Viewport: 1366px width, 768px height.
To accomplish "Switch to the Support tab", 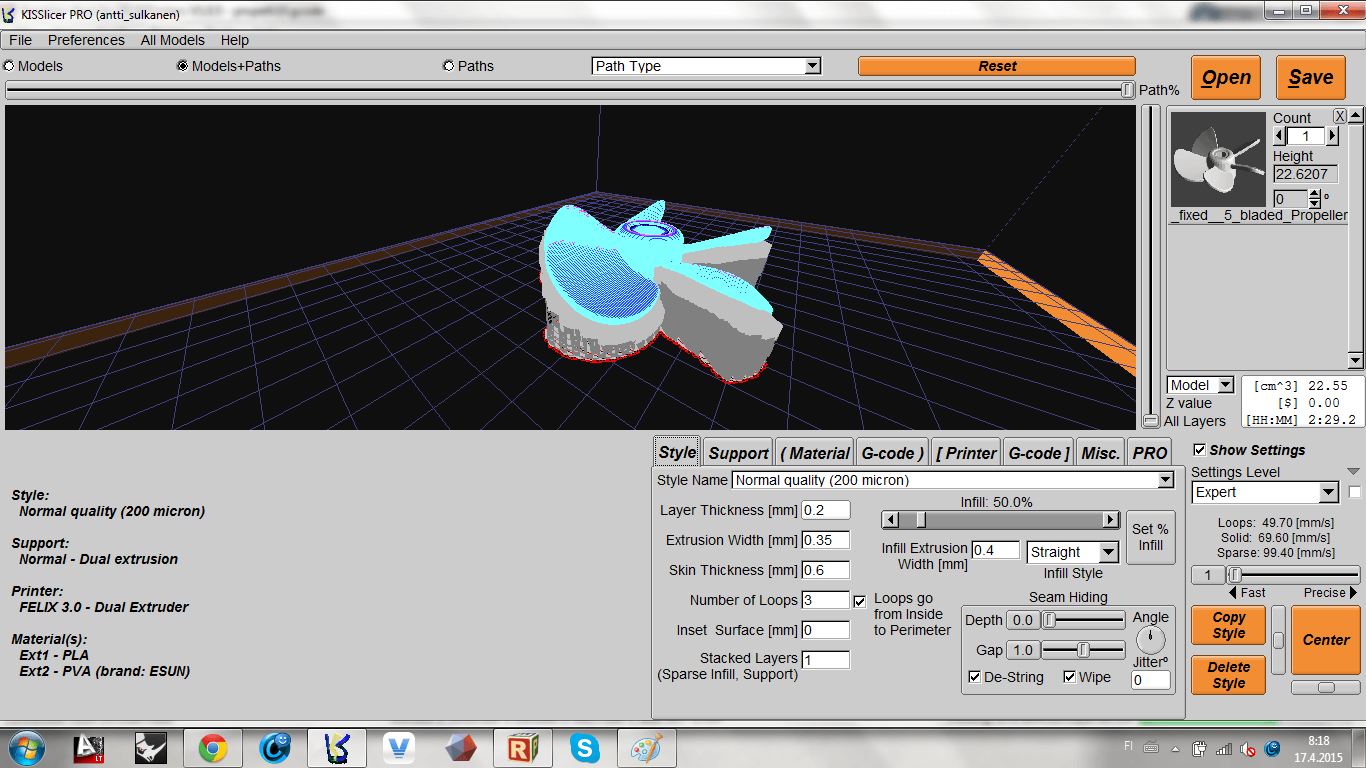I will (x=738, y=453).
